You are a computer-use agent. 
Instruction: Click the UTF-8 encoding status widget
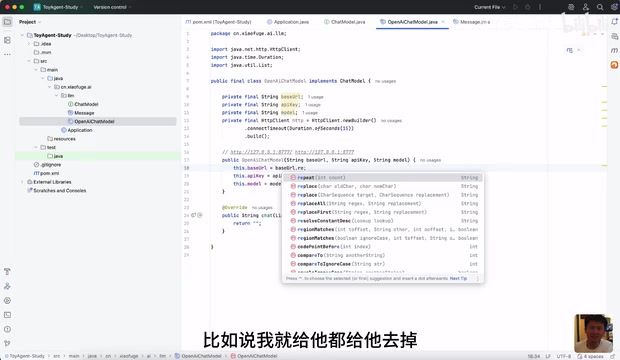(563, 356)
